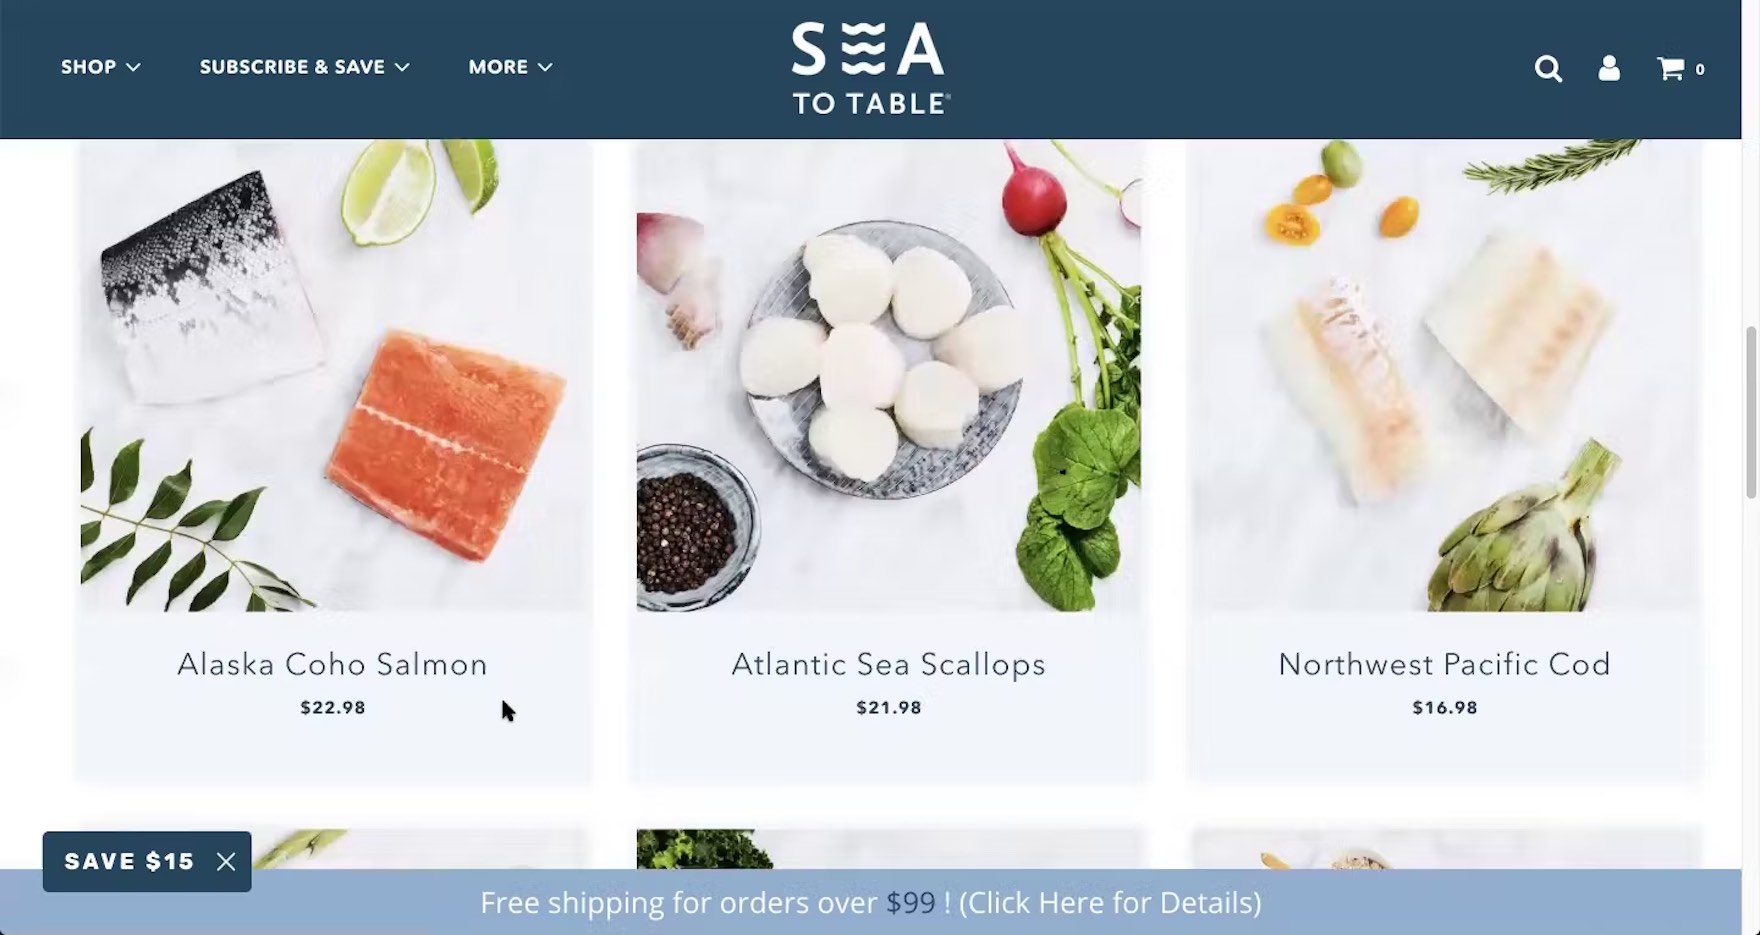Open the Alaska Coho Salmon title link
Screen dimensions: 1760x935
332,664
